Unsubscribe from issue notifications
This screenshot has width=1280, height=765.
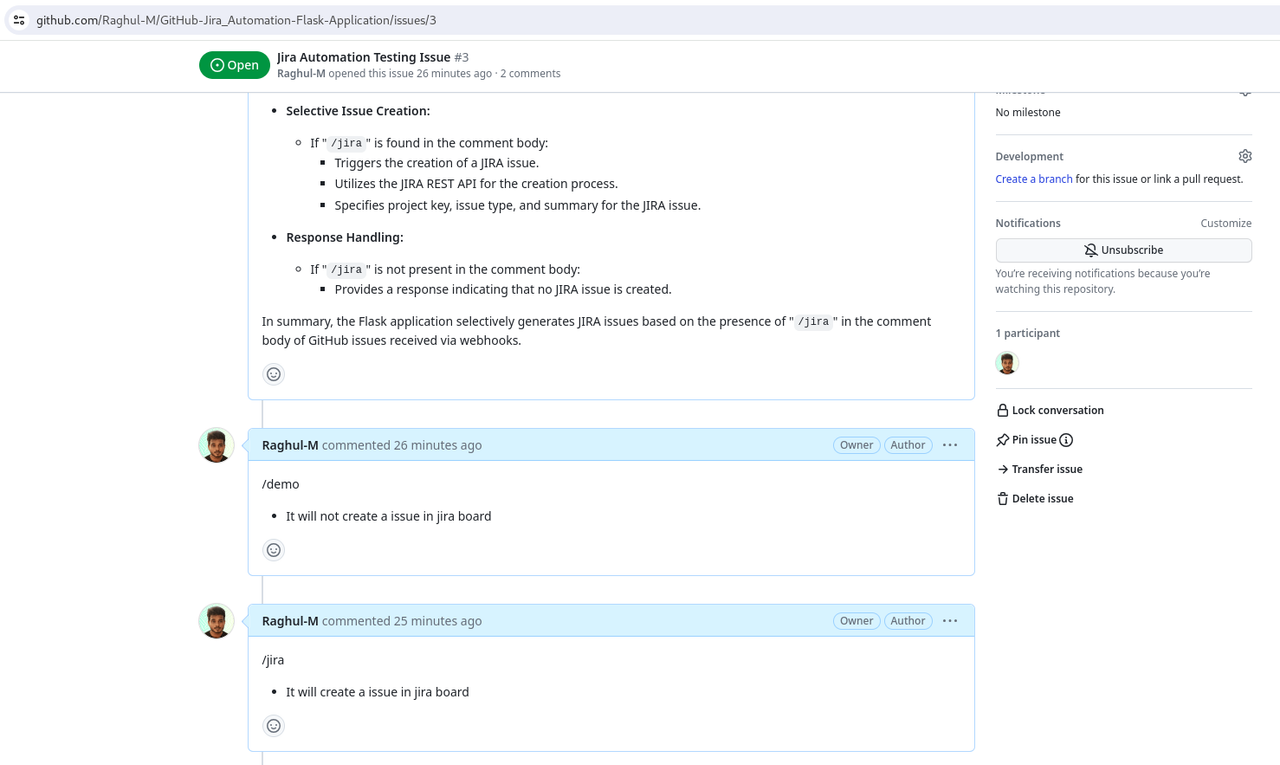(1123, 250)
